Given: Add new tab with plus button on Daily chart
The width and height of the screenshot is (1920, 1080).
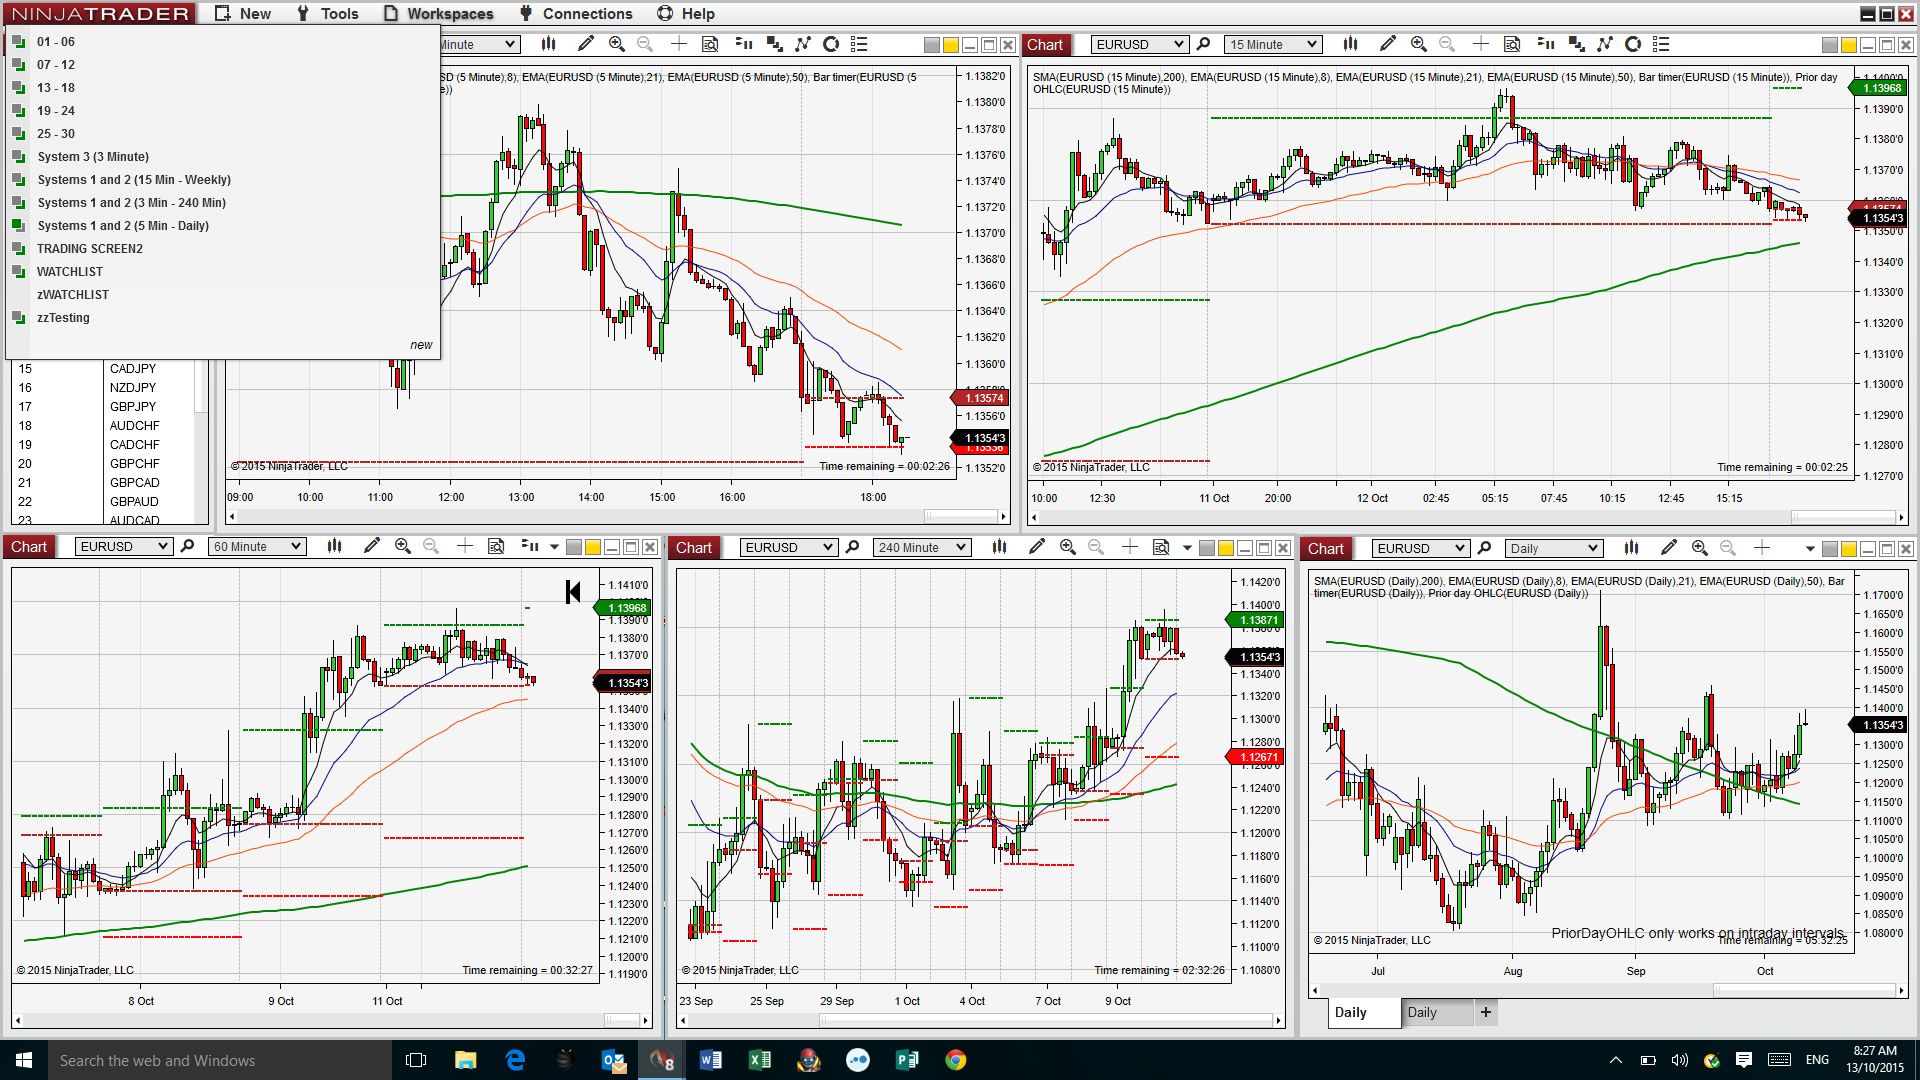Looking at the screenshot, I should tap(1486, 1012).
